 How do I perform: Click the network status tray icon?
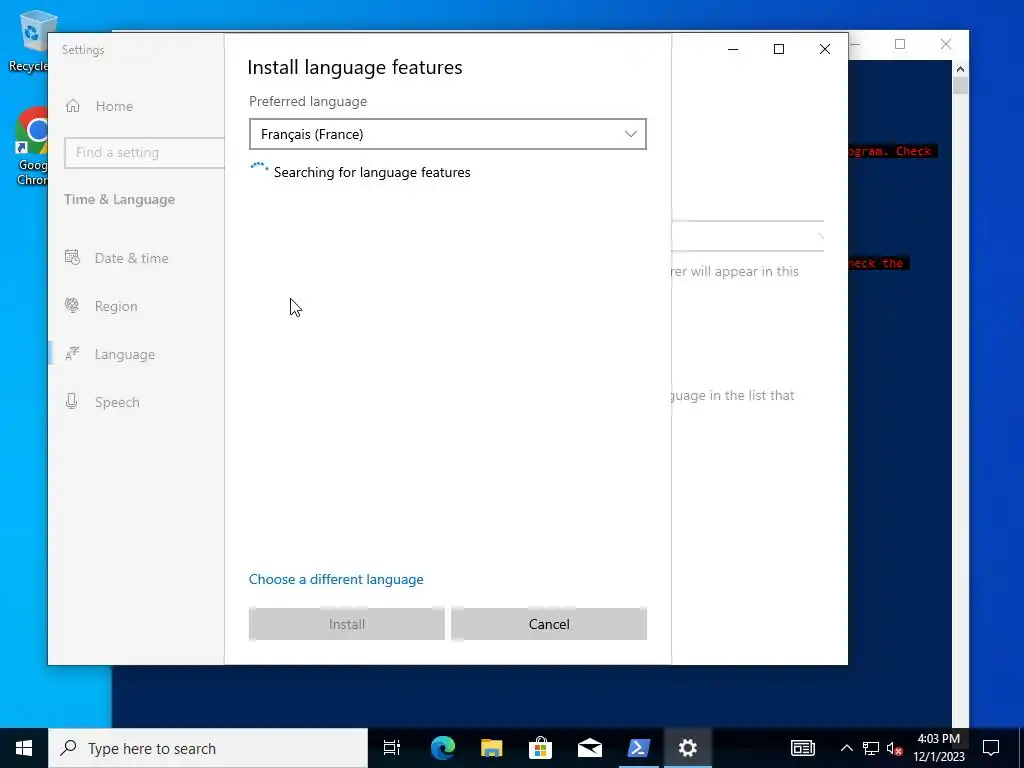(871, 748)
